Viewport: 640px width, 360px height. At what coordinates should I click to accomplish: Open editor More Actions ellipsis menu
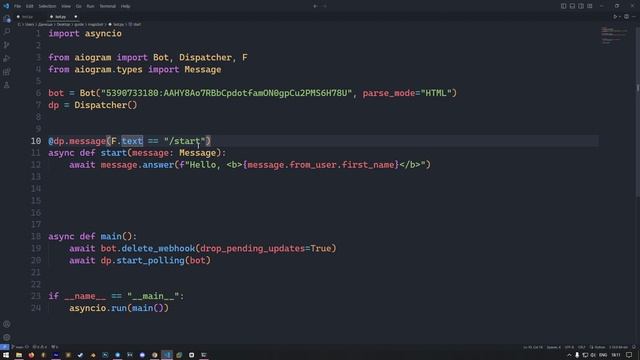[x=634, y=17]
